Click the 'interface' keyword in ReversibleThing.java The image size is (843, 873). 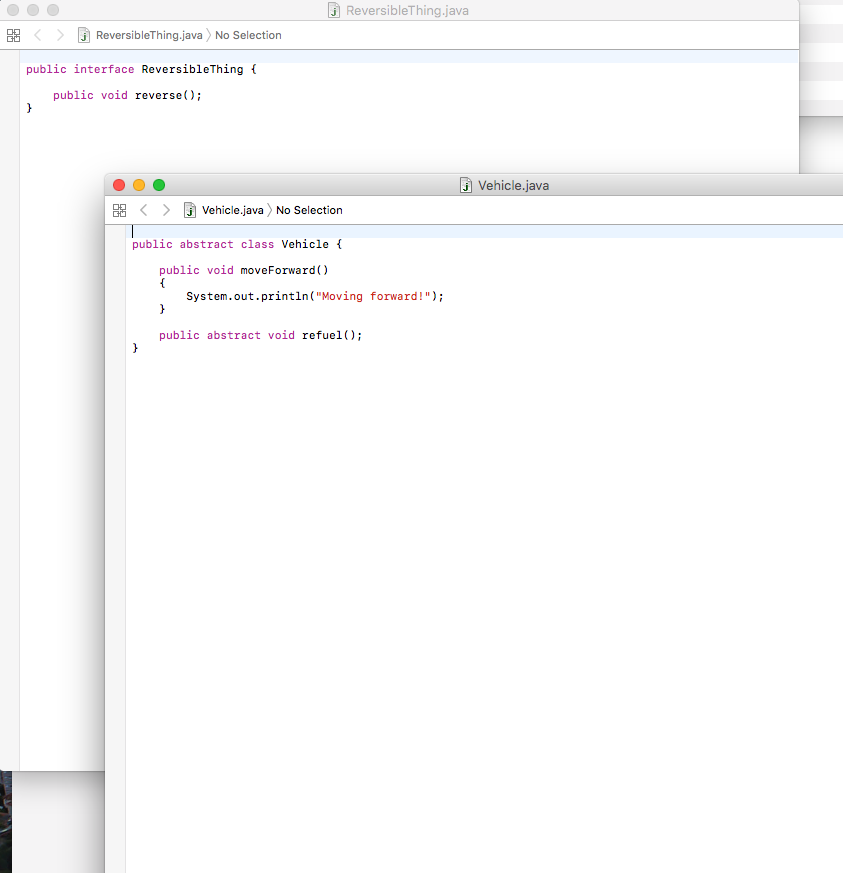coord(104,69)
